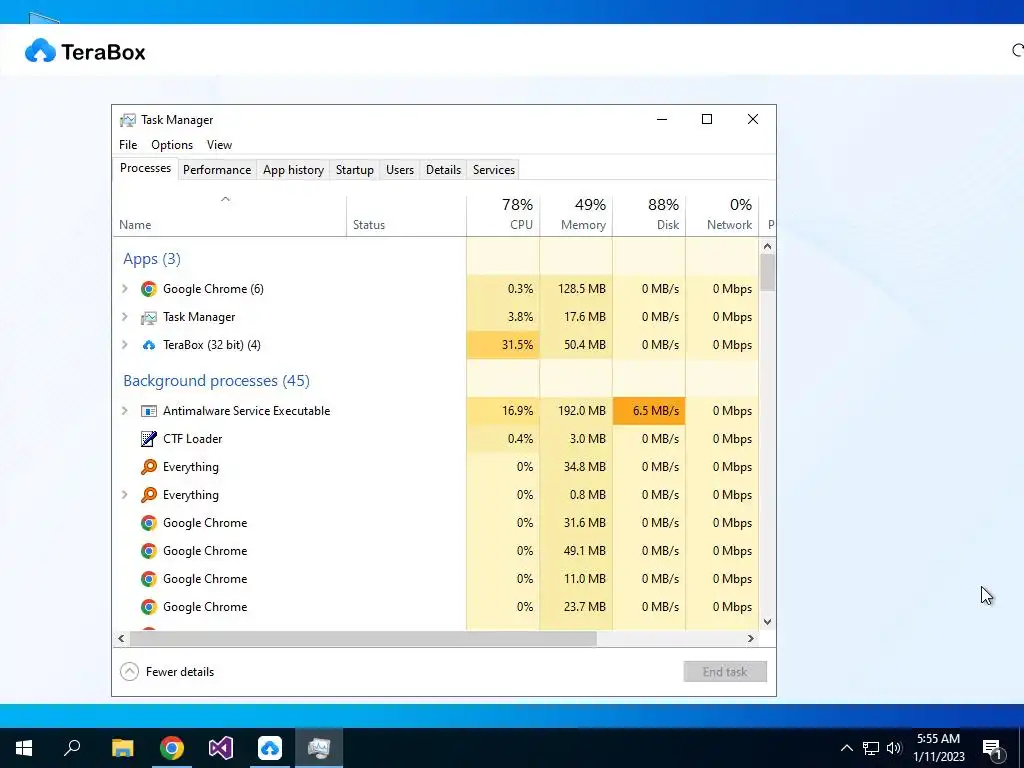Select the 31.5% CPU cell for TeraBox
The height and width of the screenshot is (768, 1024).
tap(503, 345)
